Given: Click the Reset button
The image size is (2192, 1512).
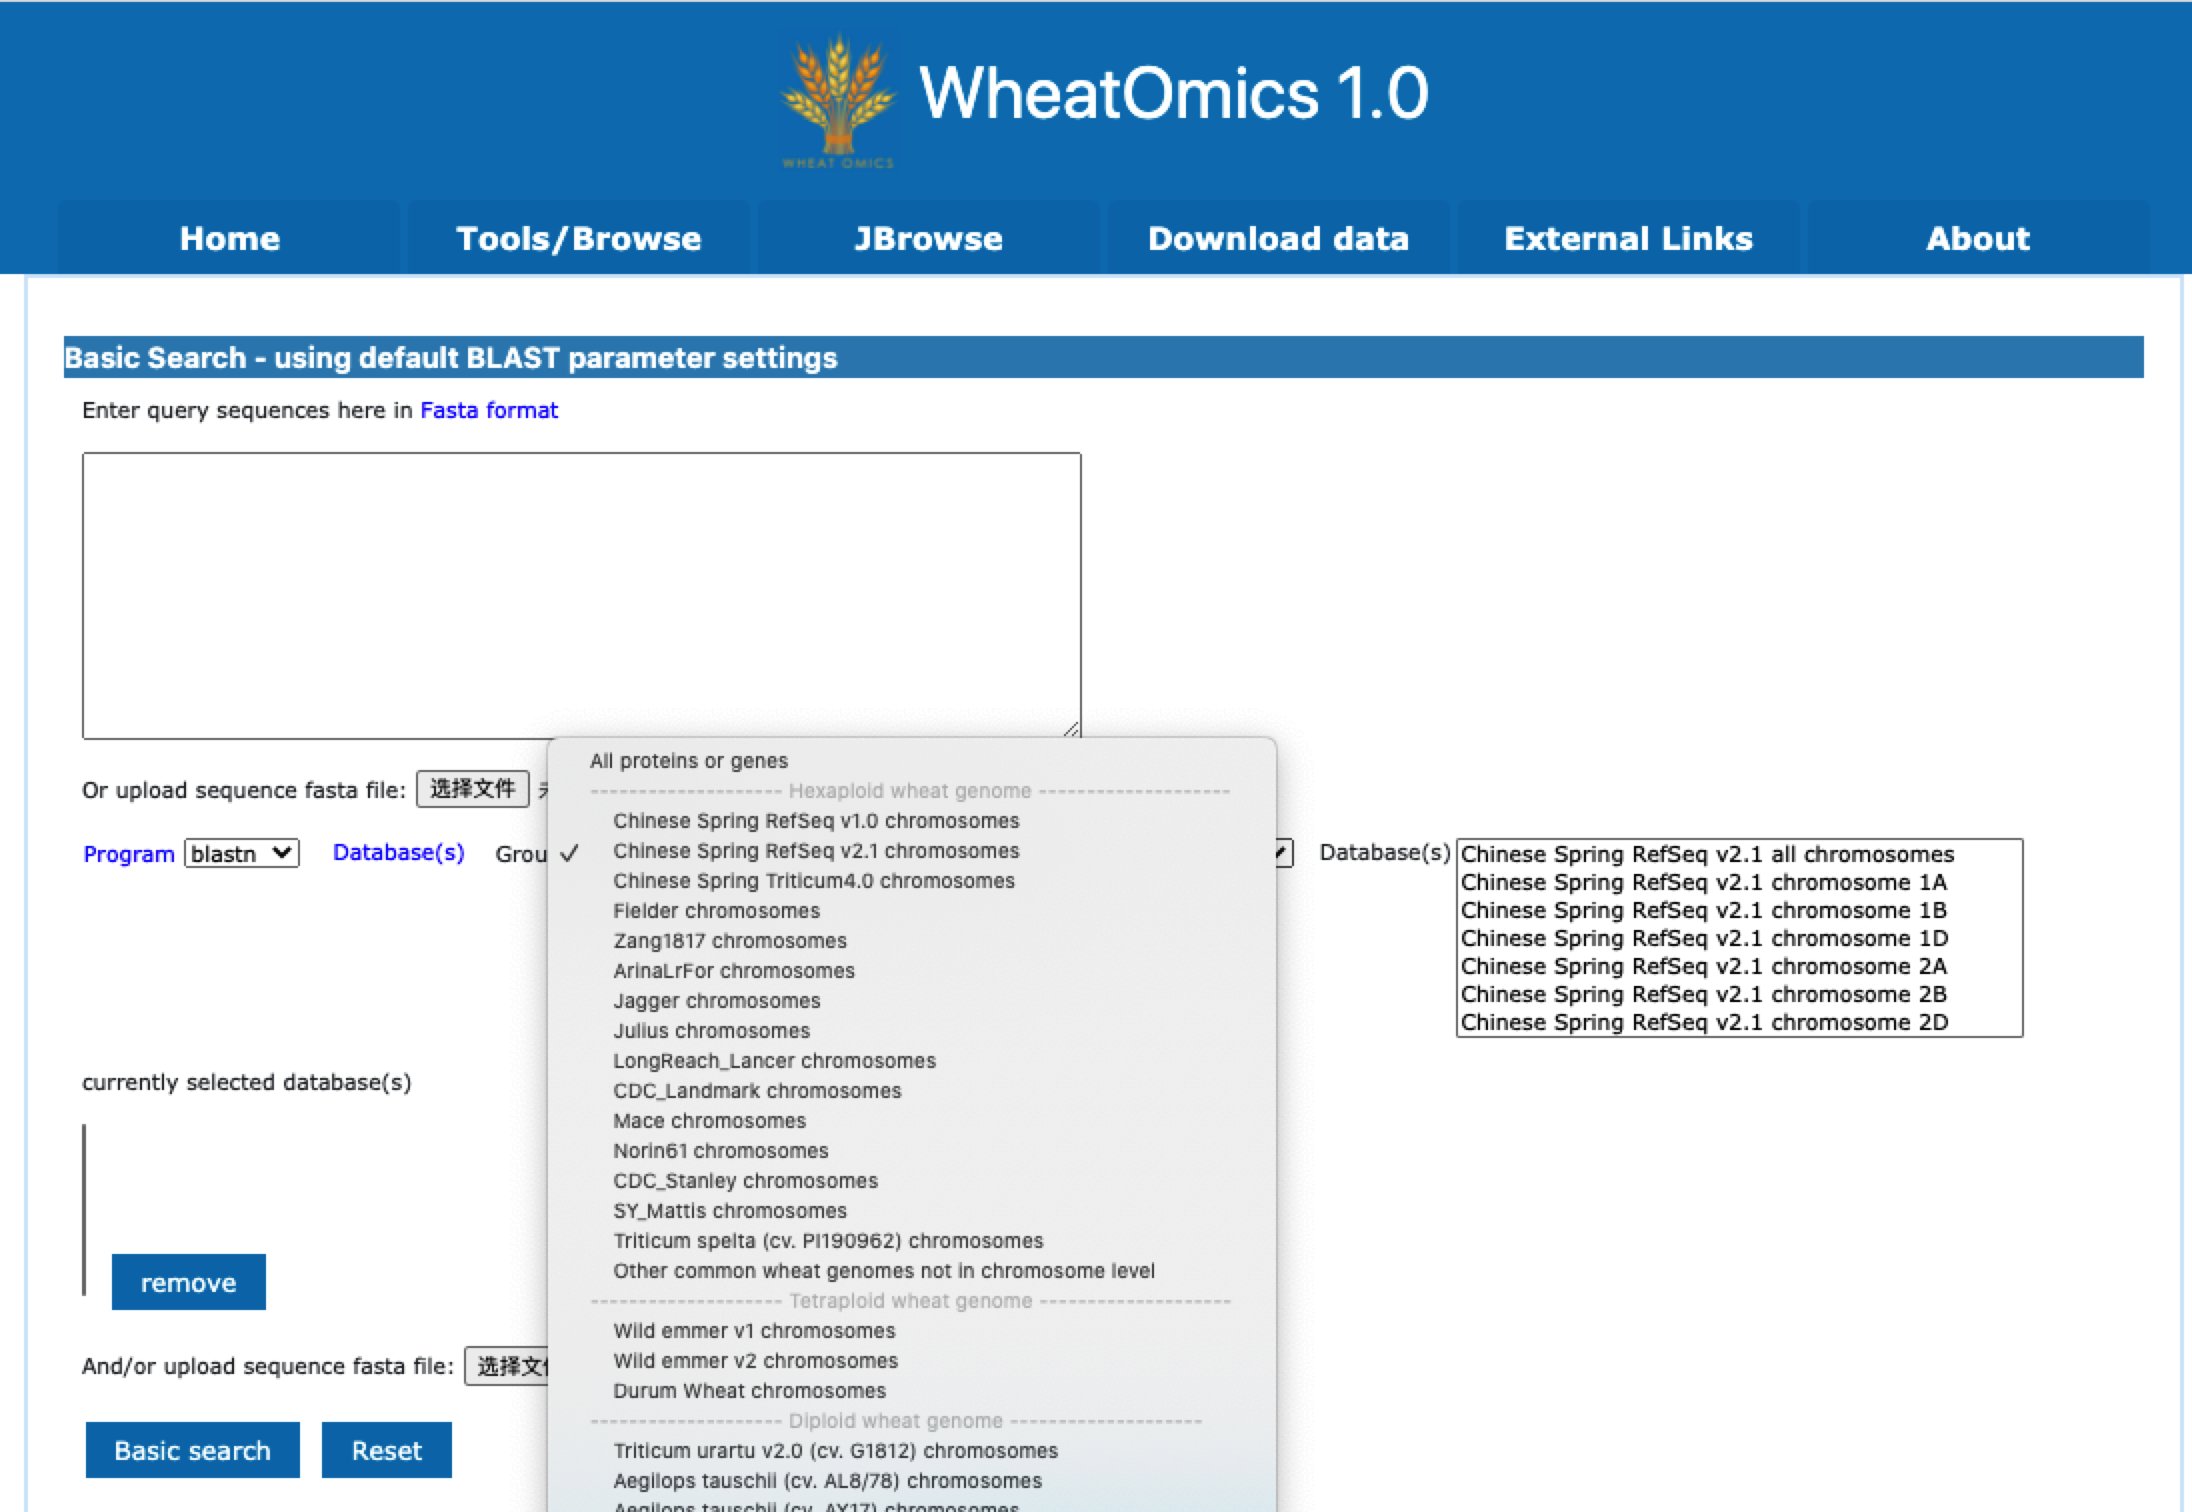Looking at the screenshot, I should point(386,1450).
